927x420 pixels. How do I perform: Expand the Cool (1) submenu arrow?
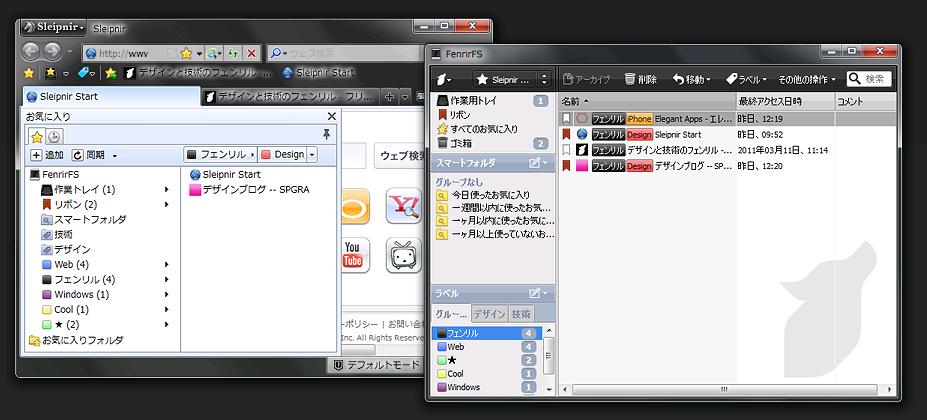pyautogui.click(x=167, y=309)
